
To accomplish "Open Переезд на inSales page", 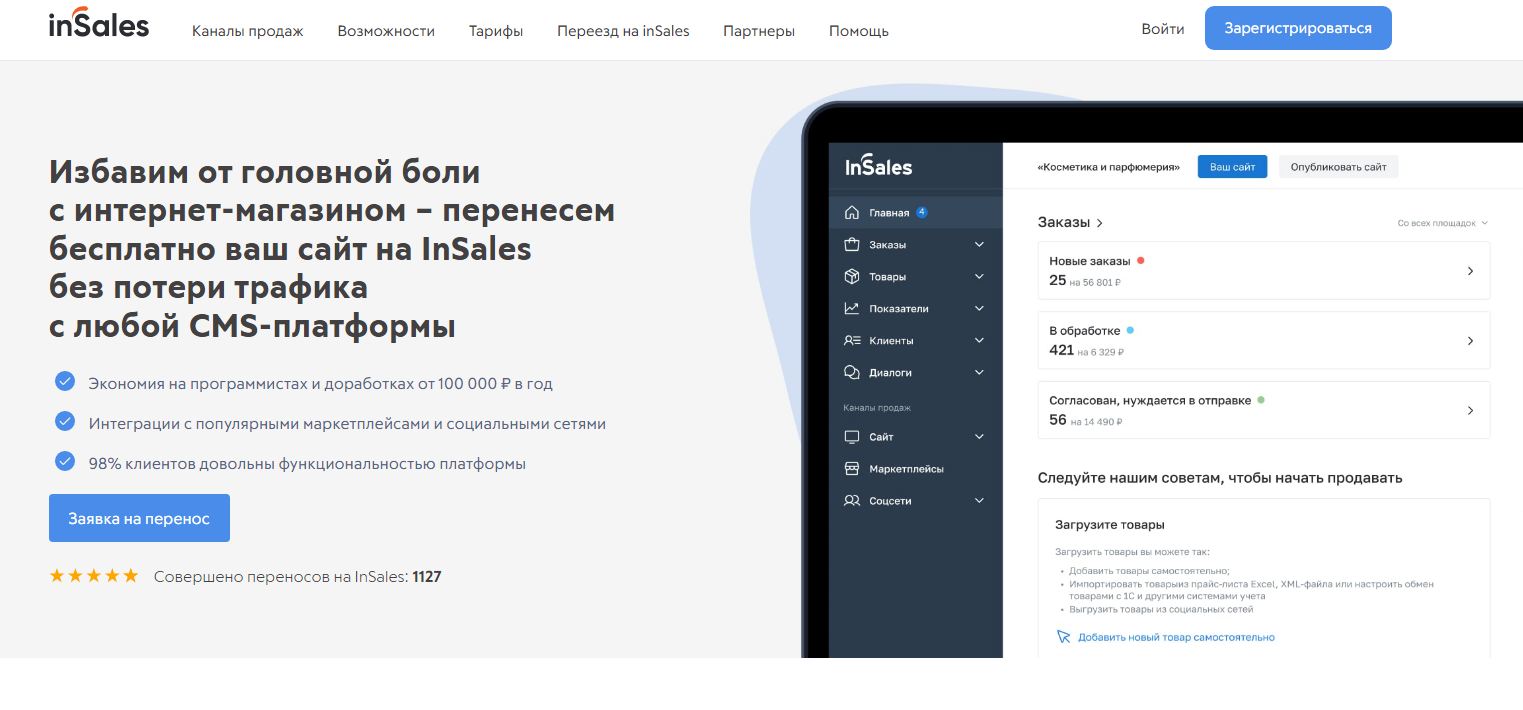I will click(623, 31).
